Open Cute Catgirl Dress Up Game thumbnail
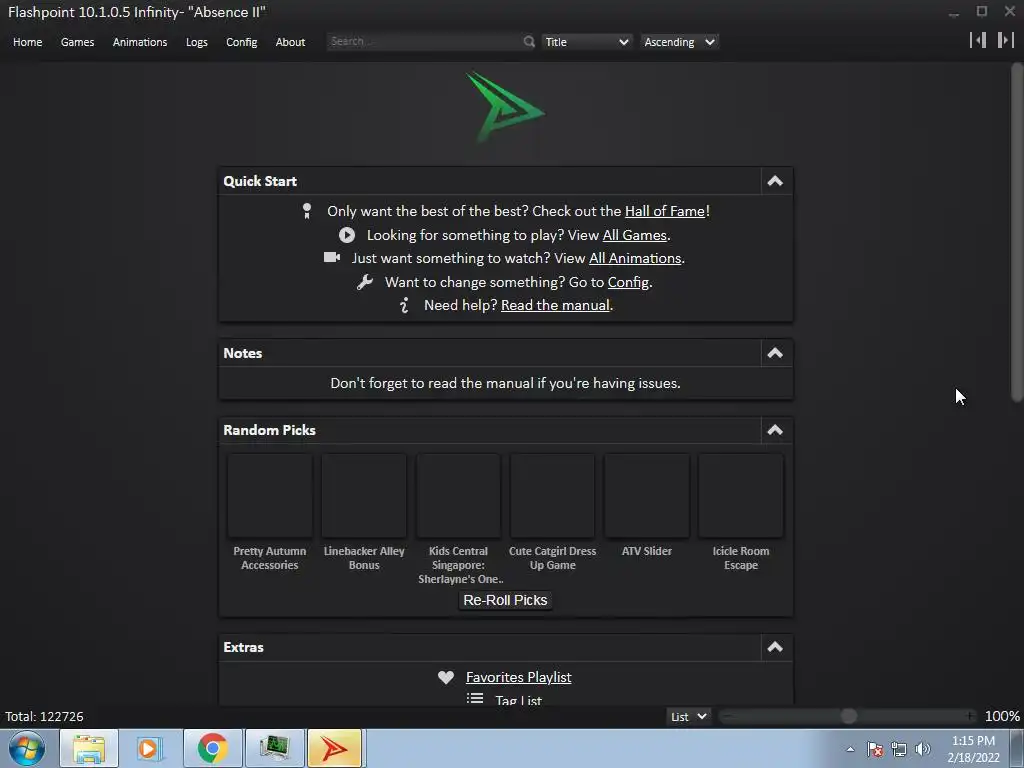 pos(552,495)
